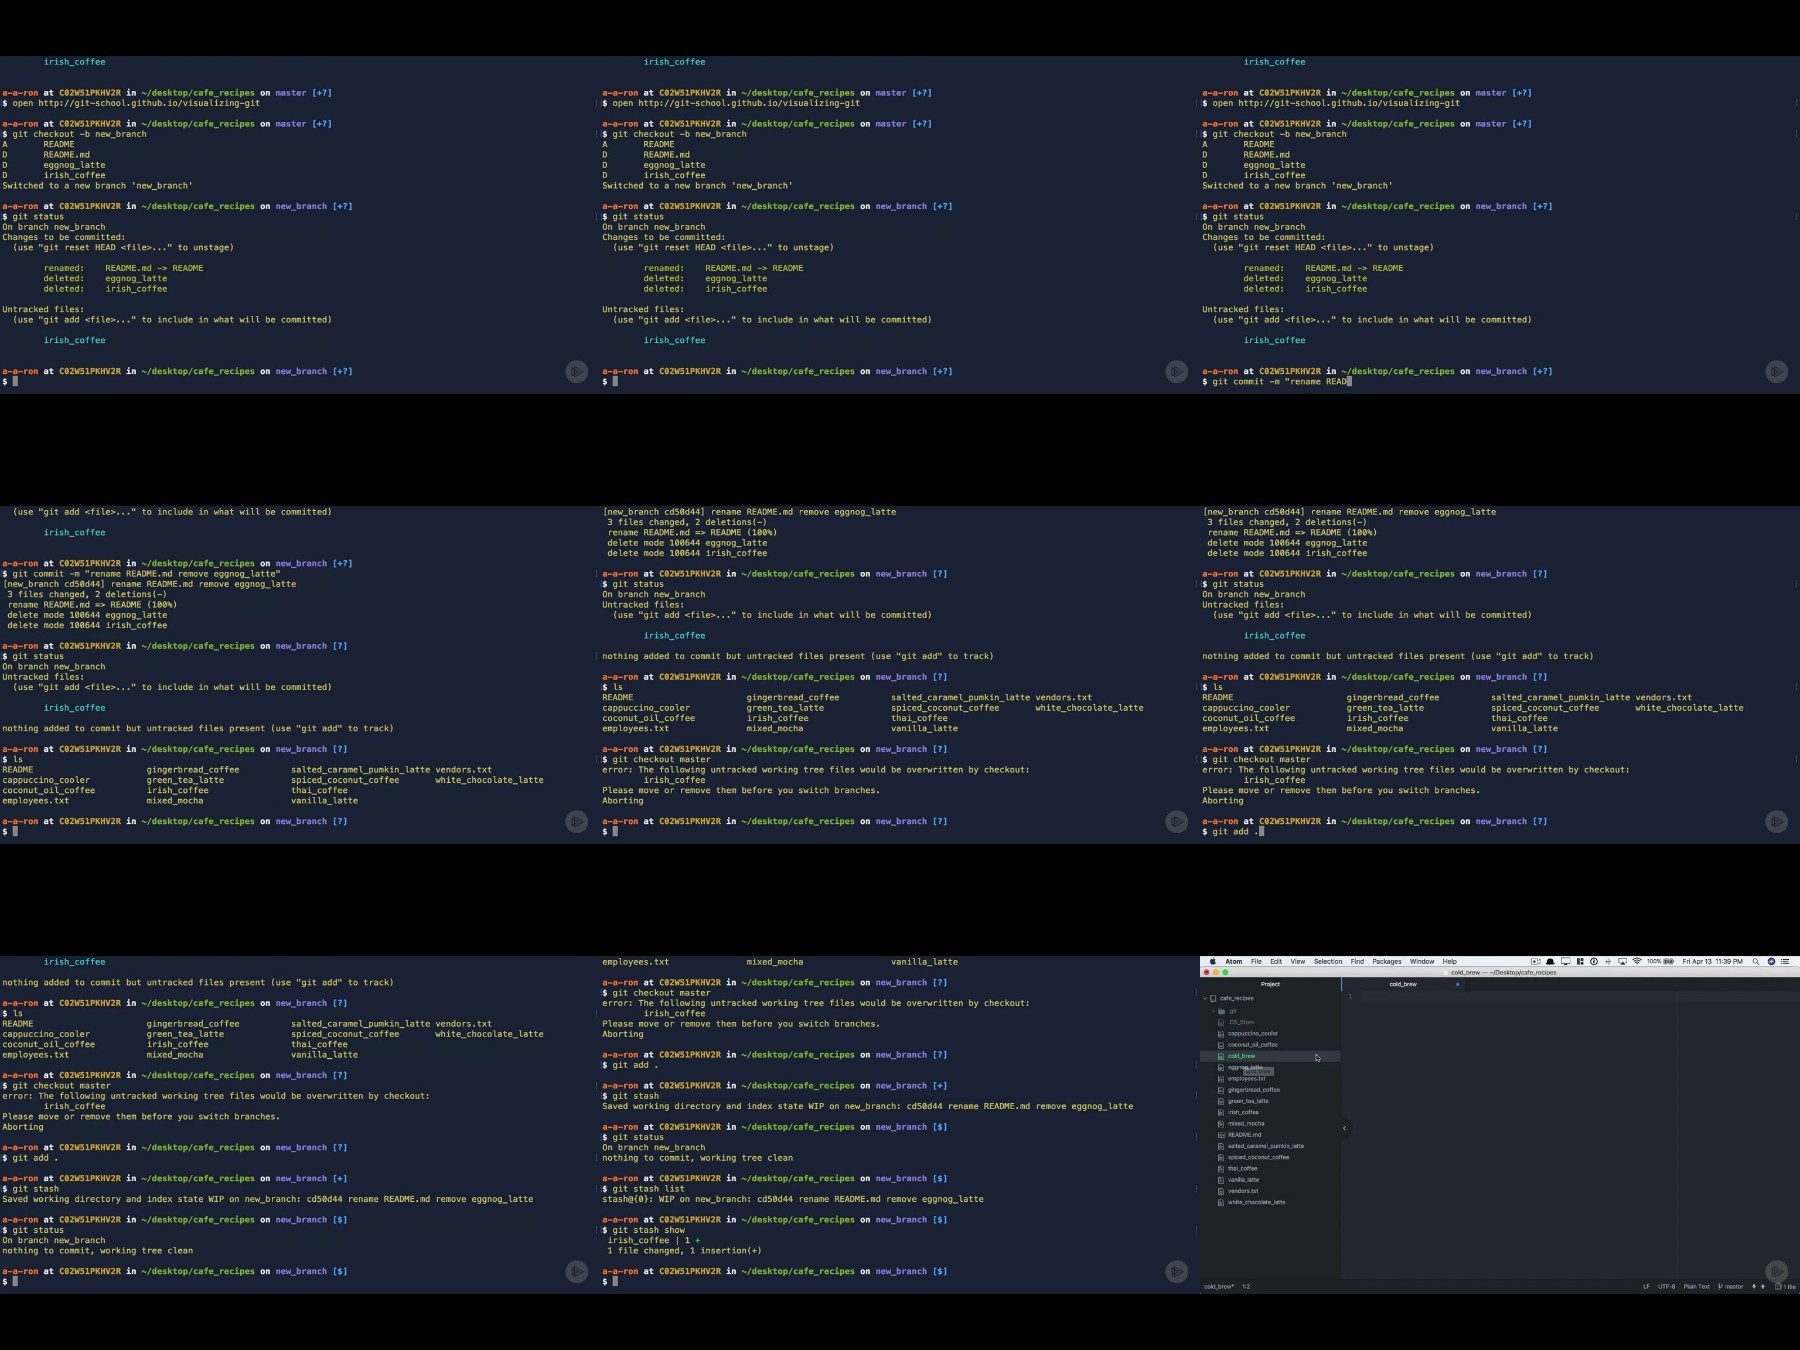This screenshot has height=1350, width=1800.
Task: Click the master branch indicator in Atom status bar
Action: (1731, 1287)
